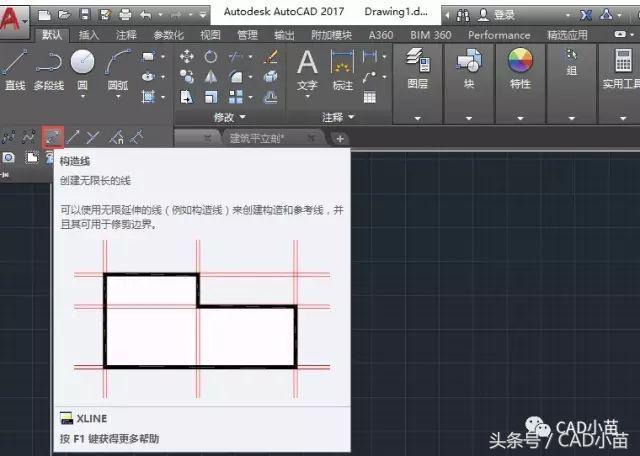Click the binoculars search icon

(463, 16)
